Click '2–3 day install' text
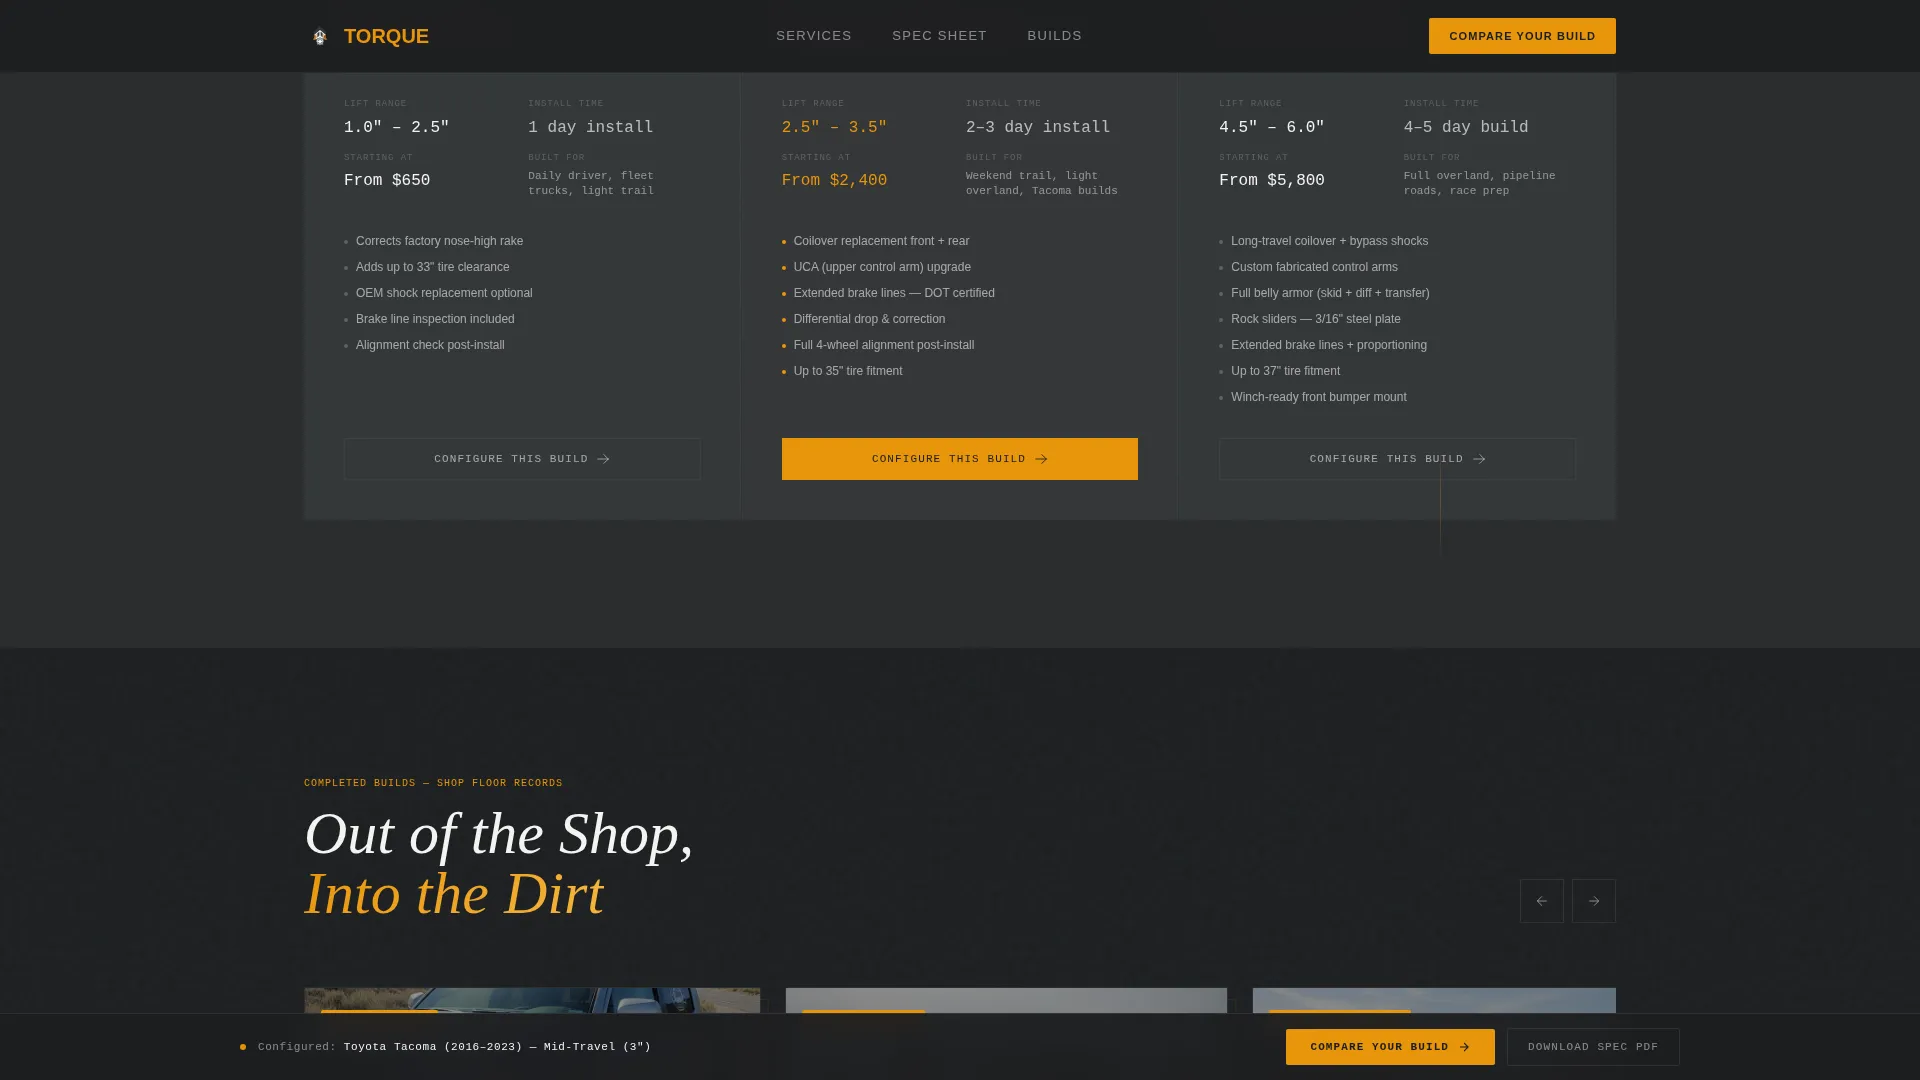The image size is (1920, 1080). [1038, 127]
